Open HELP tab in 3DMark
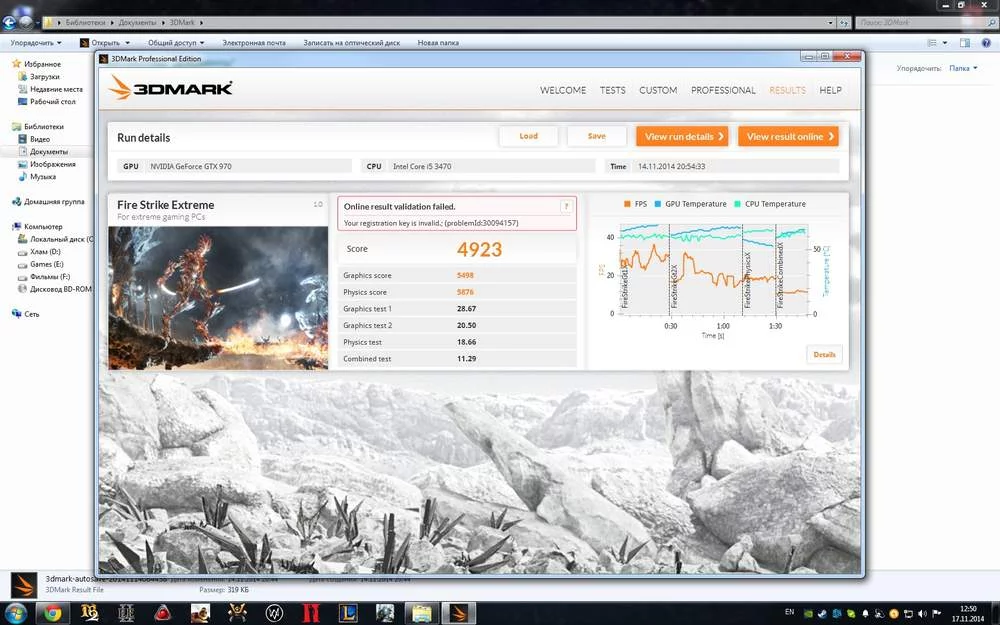The width and height of the screenshot is (1000, 625). 830,90
